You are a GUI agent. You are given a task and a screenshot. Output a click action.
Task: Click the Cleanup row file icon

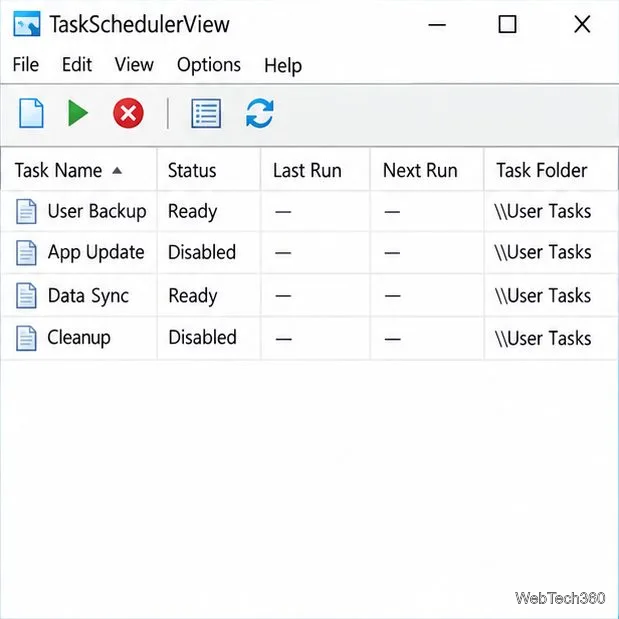pos(26,338)
